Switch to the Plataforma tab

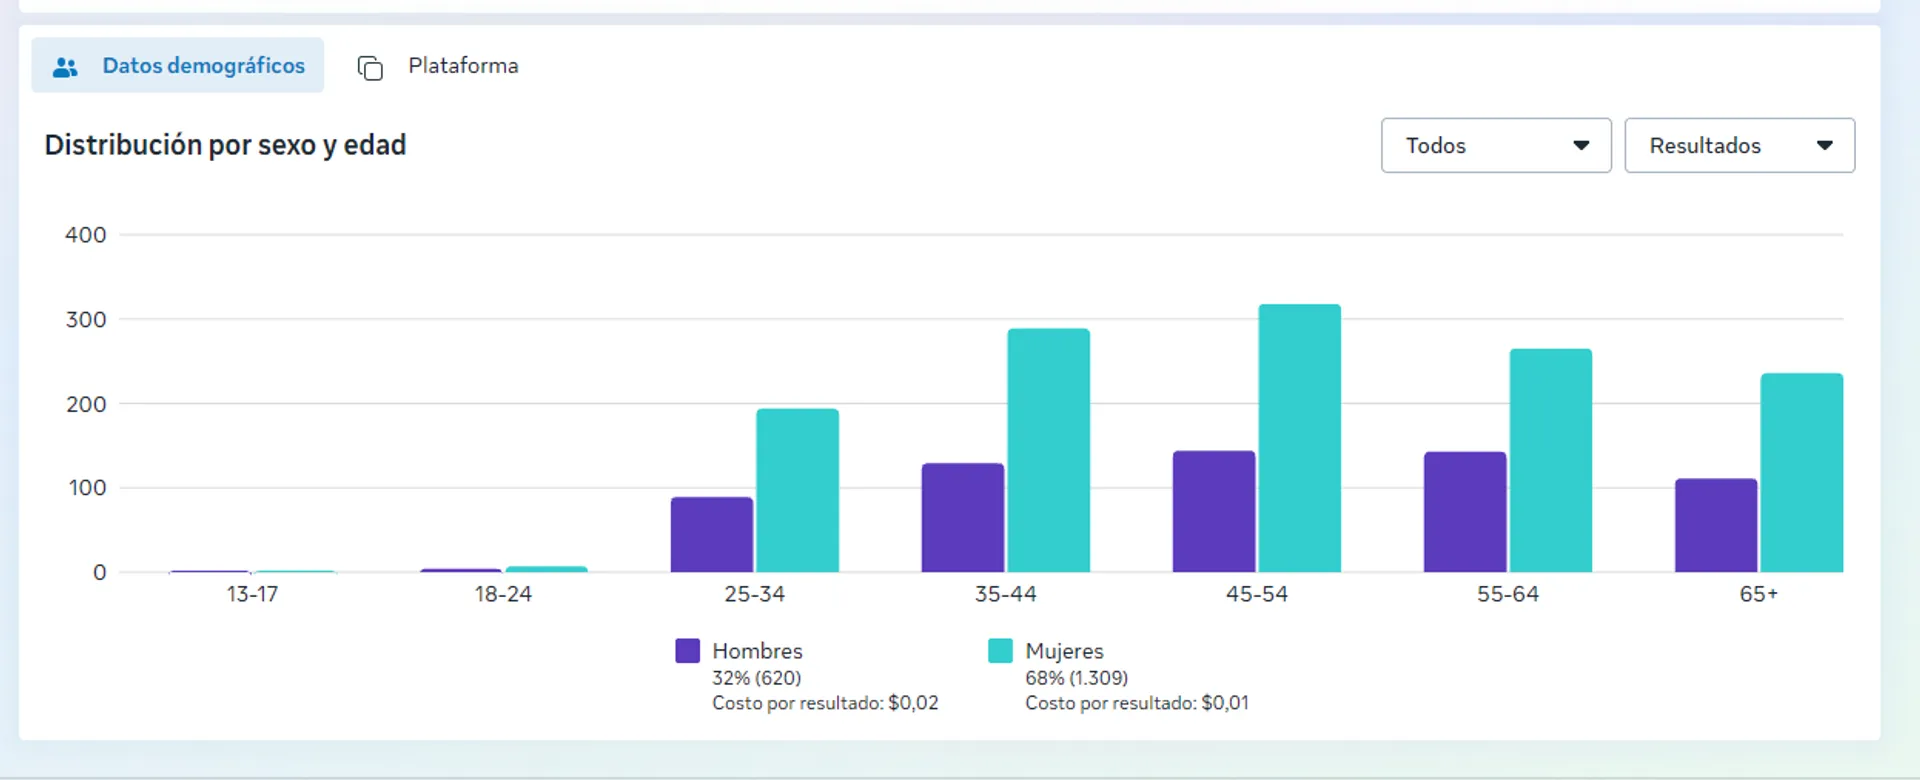pos(438,66)
